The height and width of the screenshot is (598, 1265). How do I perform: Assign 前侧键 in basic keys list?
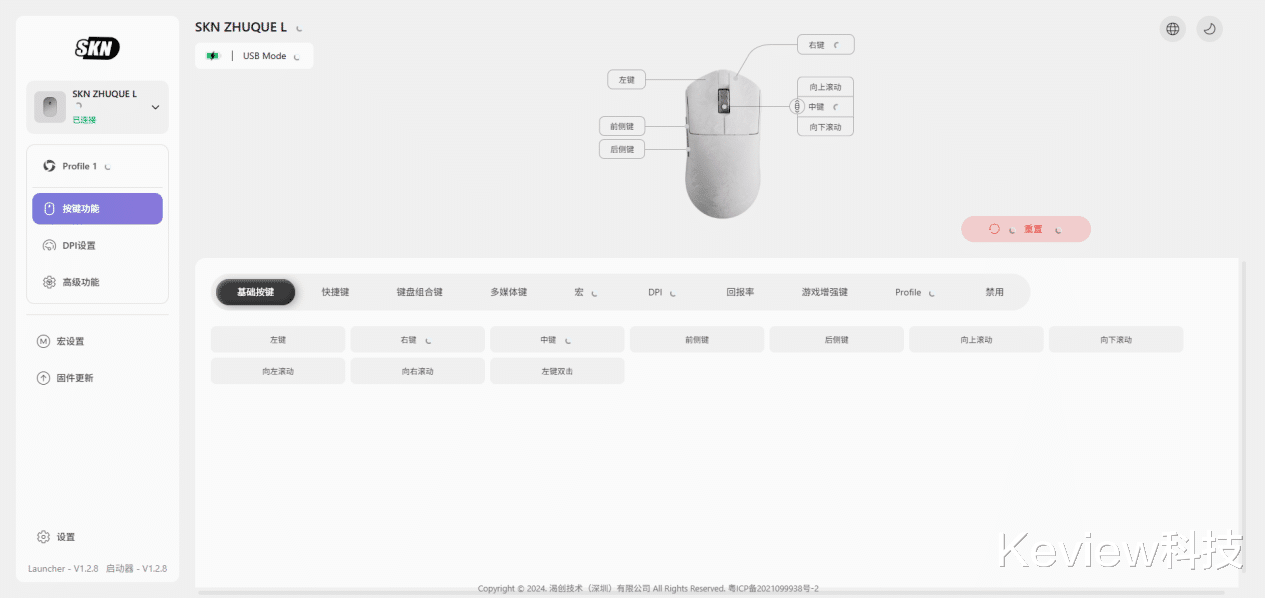(697, 340)
